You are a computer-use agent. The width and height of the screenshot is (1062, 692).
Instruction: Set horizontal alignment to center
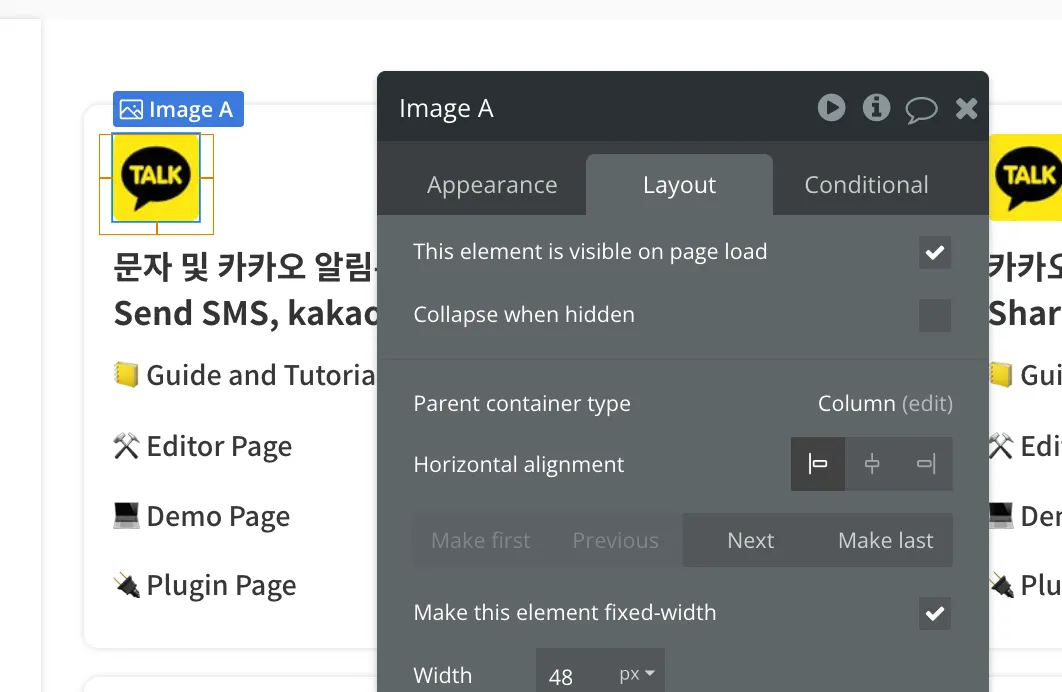click(872, 464)
